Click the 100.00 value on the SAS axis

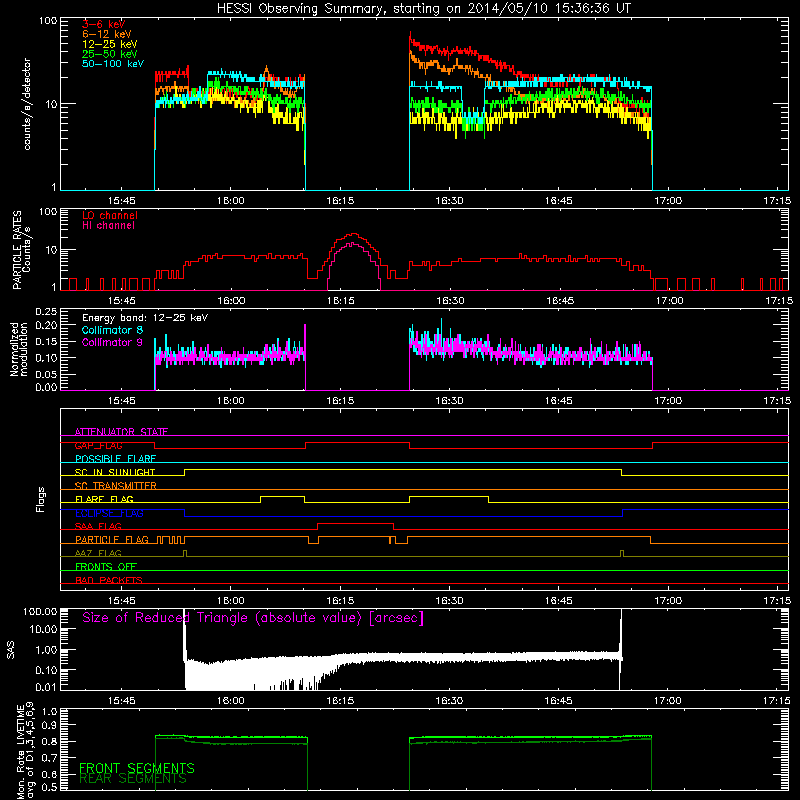coord(40,612)
